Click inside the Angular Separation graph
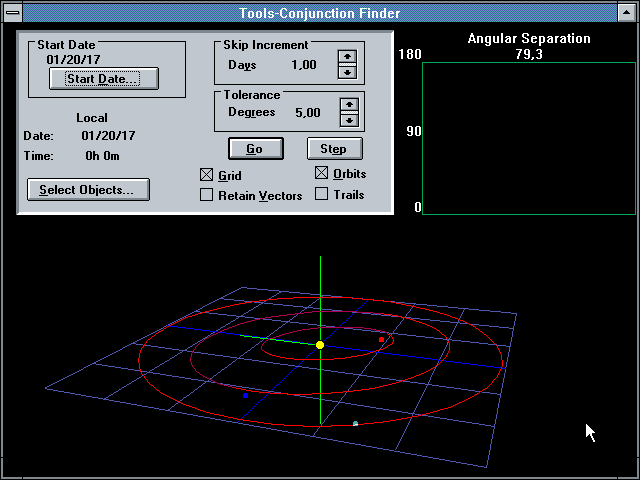Screen dimensions: 640x480 click(528, 138)
